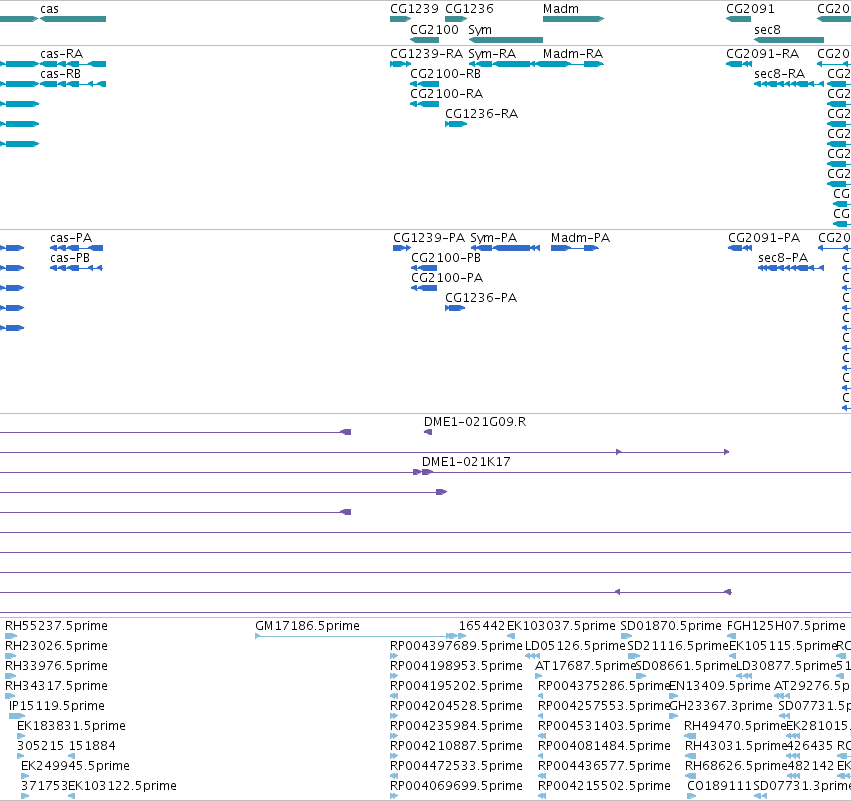851x801 pixels.
Task: Click the RP004375286.5prime EST label
Action: click(604, 686)
